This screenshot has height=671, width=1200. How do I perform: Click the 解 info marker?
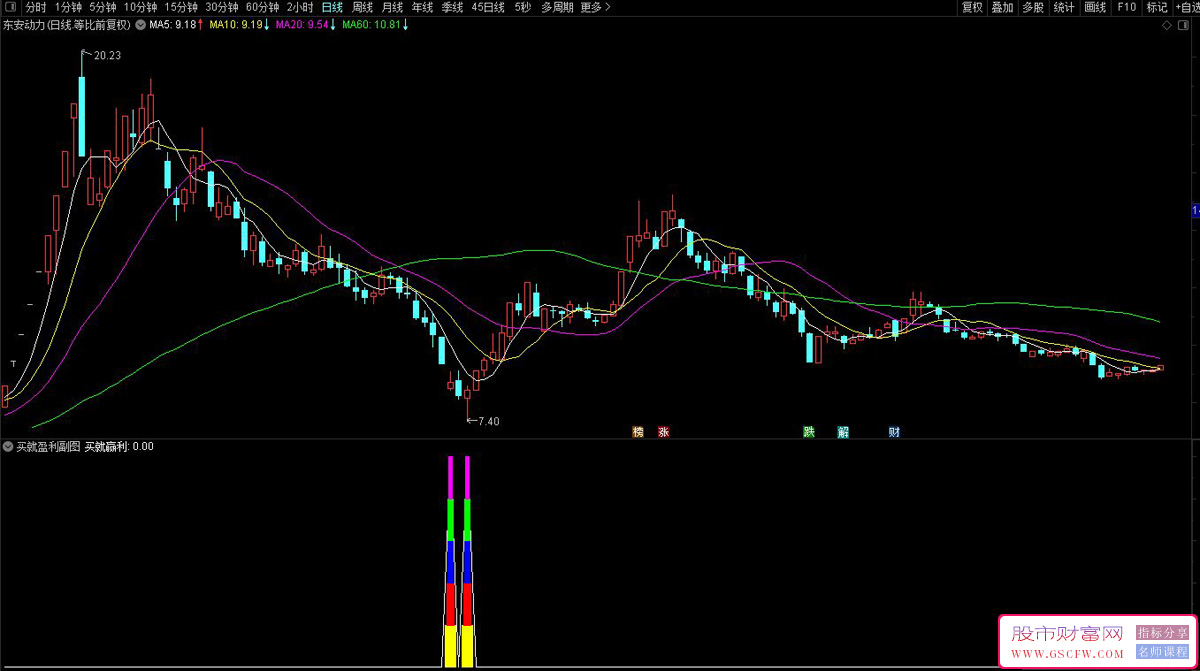click(843, 433)
